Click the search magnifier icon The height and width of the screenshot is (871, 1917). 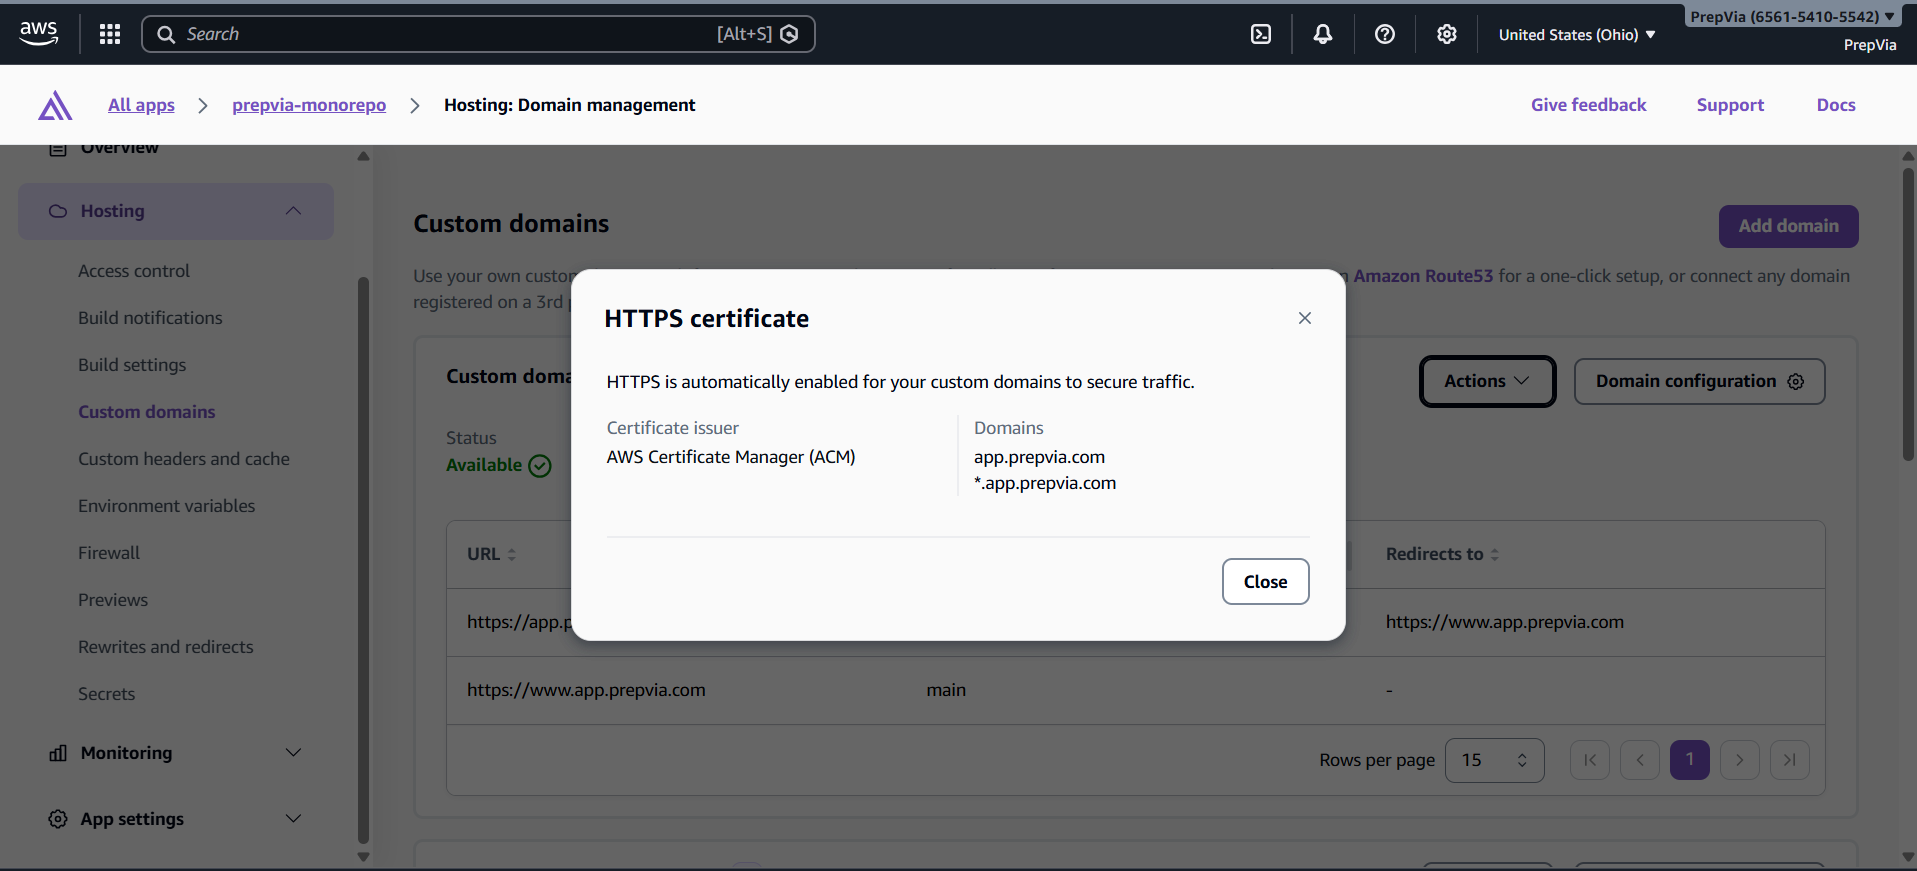coord(166,34)
